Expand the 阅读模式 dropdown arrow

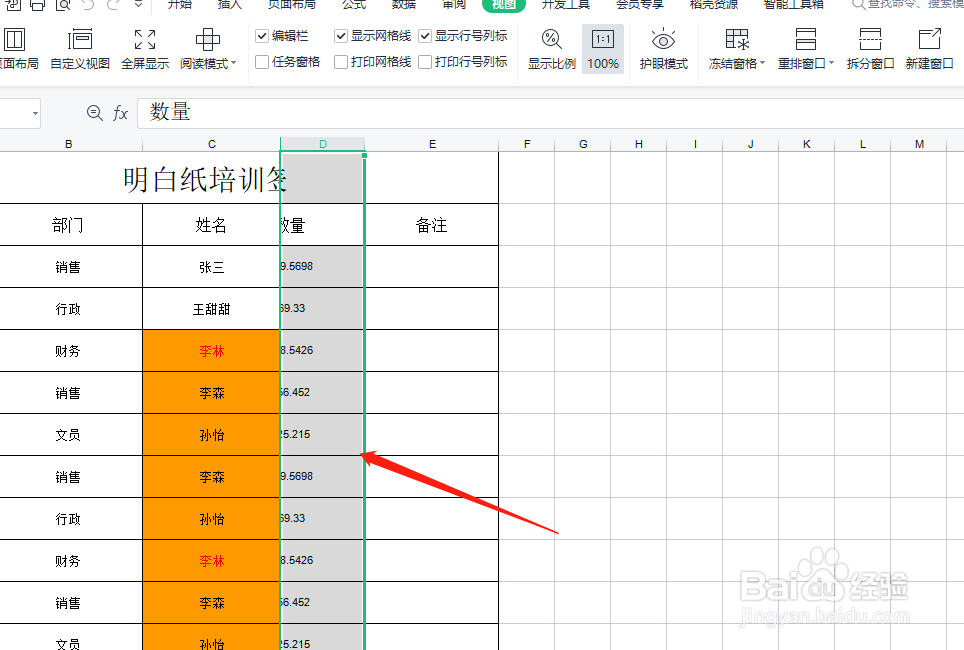(234, 63)
